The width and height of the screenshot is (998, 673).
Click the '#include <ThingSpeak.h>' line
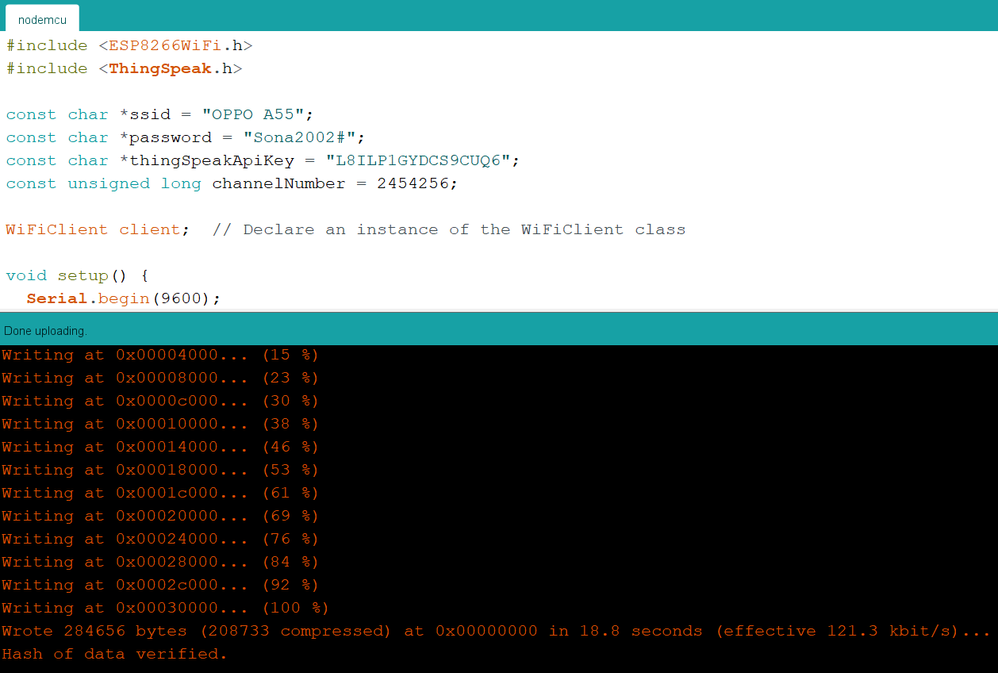pyautogui.click(x=124, y=69)
